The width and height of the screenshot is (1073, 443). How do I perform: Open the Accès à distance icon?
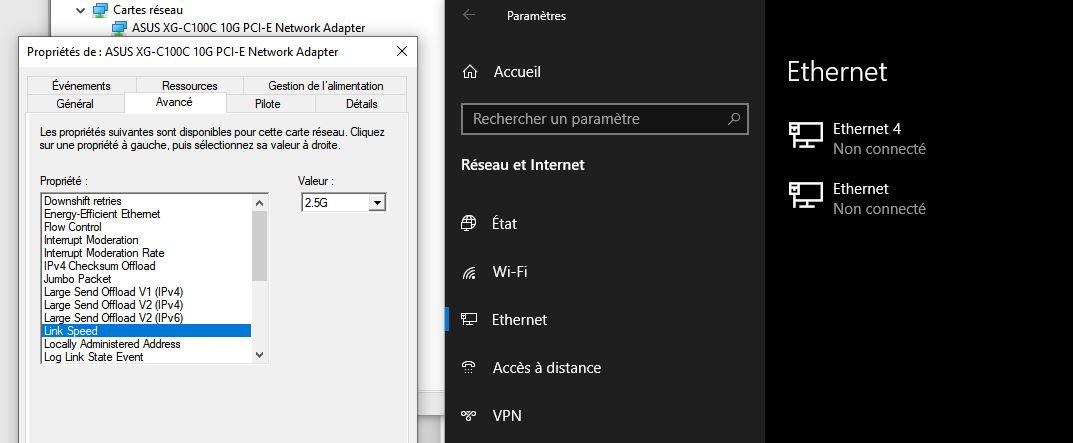click(469, 368)
